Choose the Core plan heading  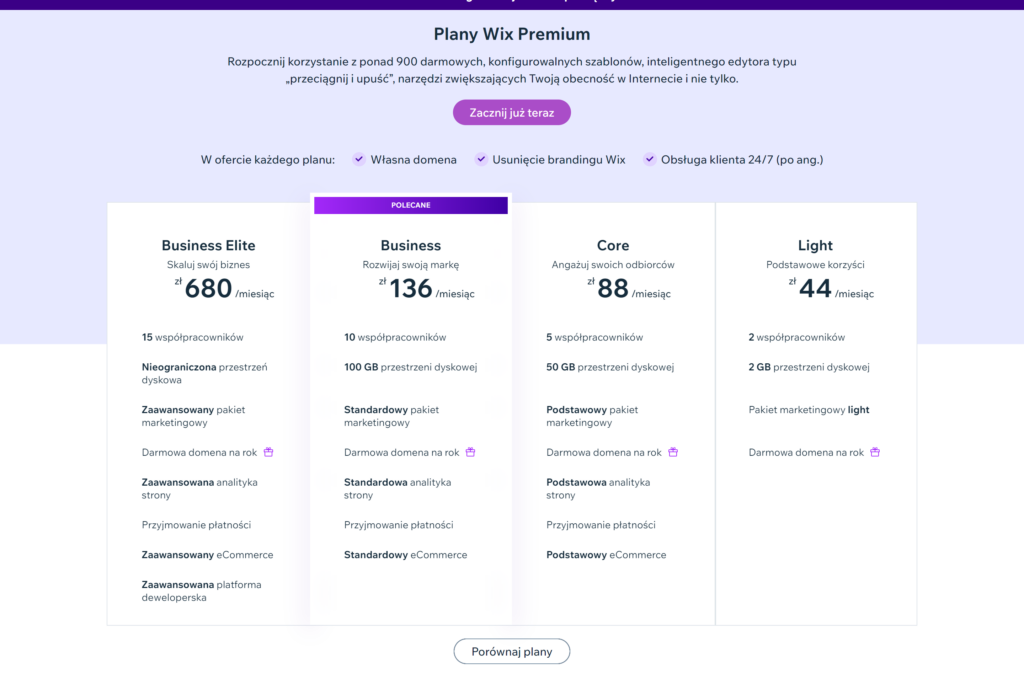613,245
